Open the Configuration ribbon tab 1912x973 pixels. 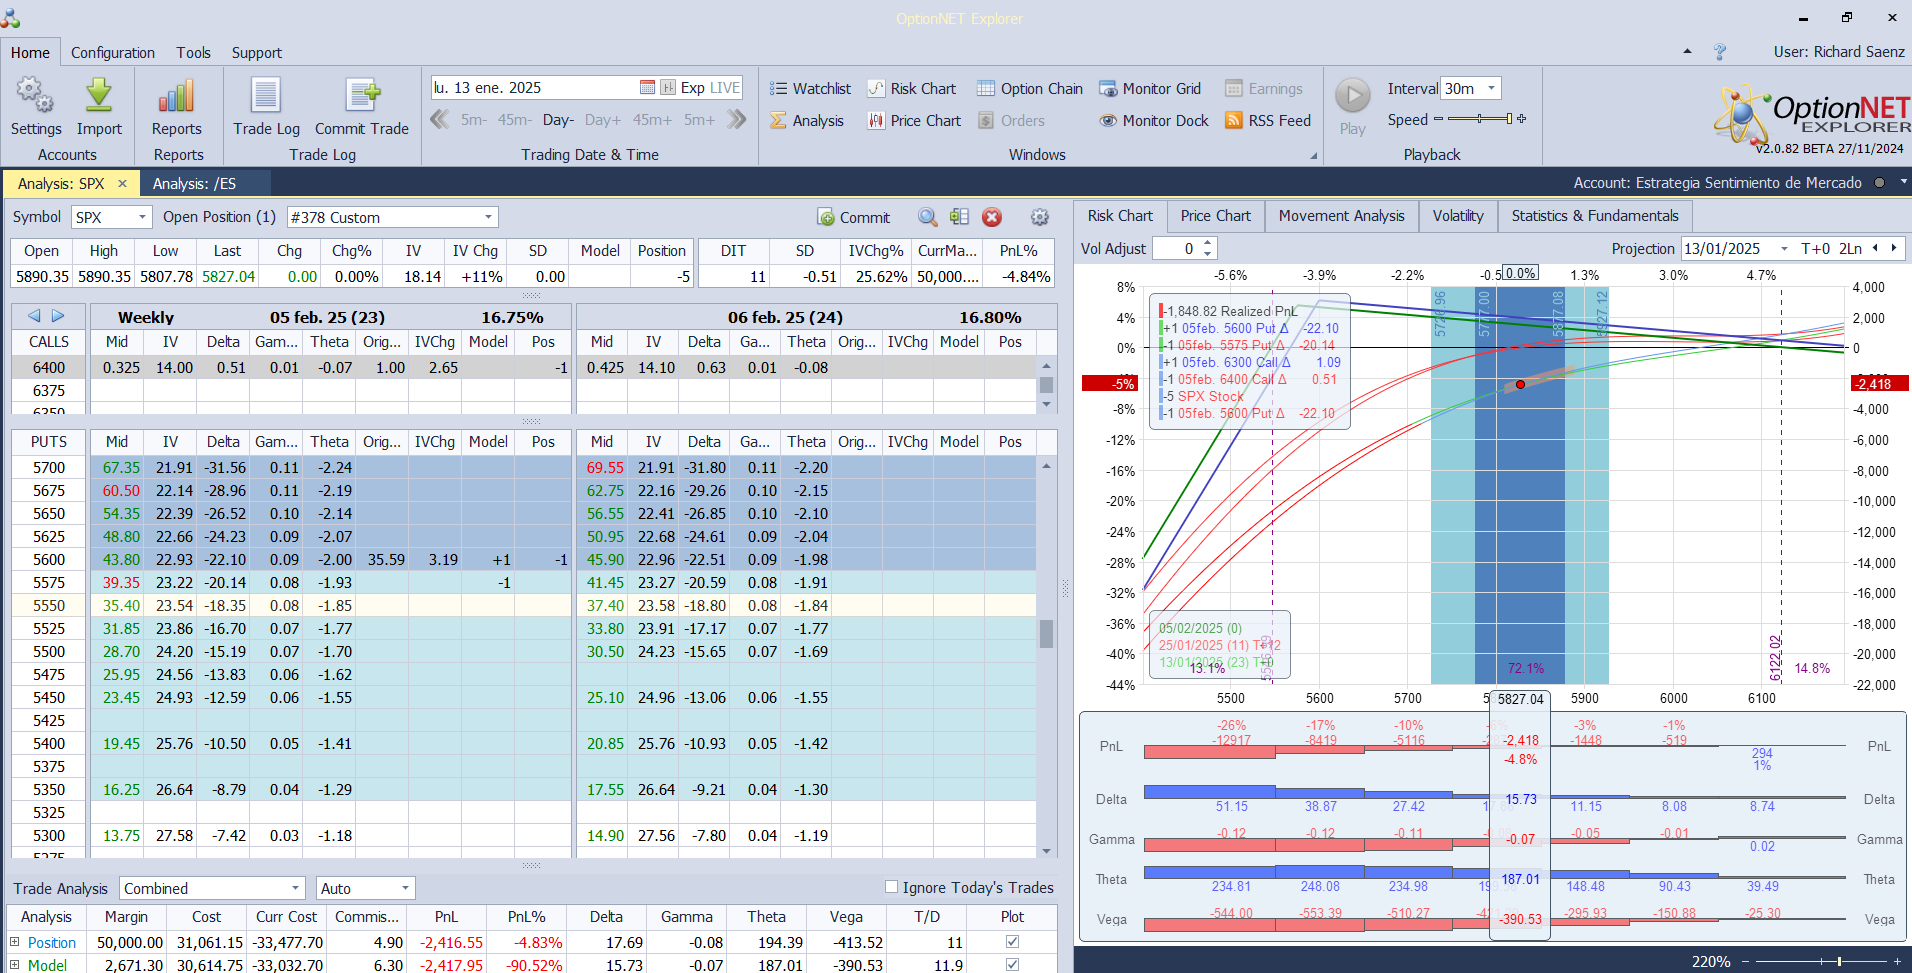click(113, 52)
